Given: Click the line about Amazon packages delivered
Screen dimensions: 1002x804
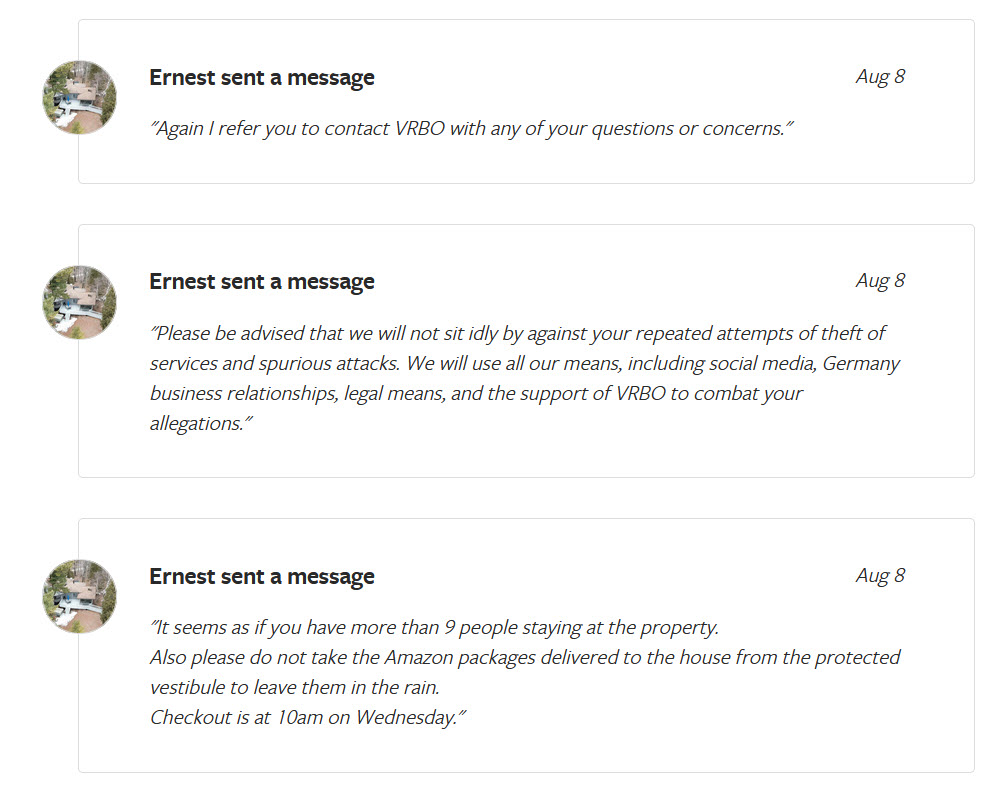Looking at the screenshot, I should pyautogui.click(x=525, y=658).
